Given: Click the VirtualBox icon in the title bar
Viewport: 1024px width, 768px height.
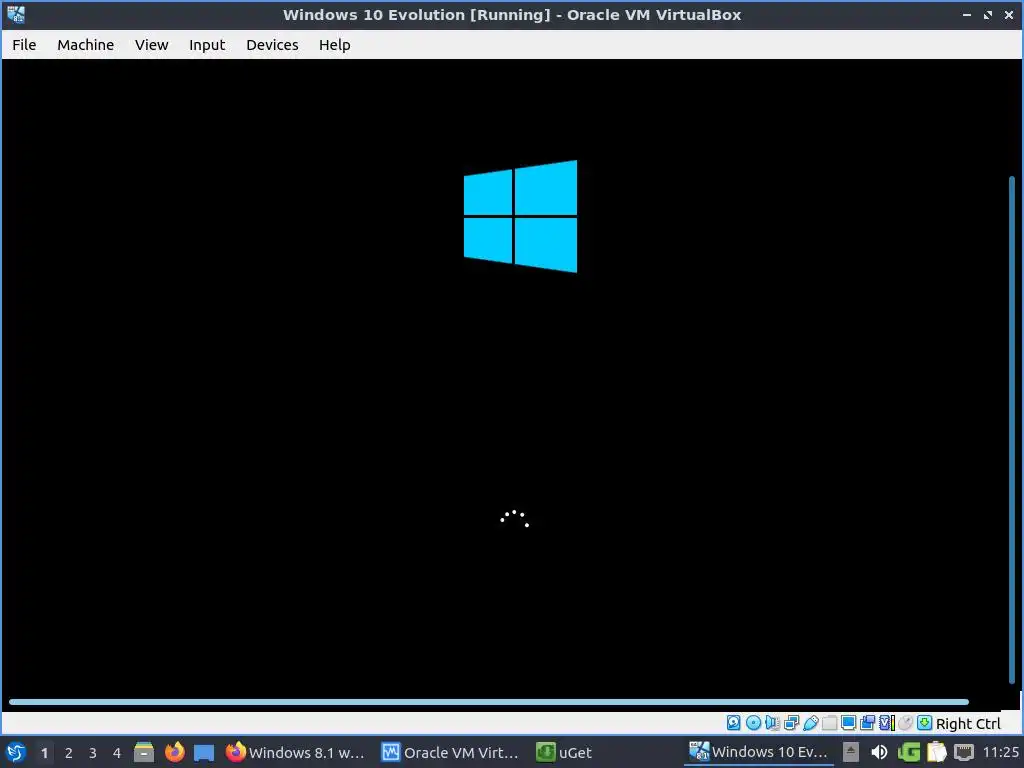Looking at the screenshot, I should (16, 14).
